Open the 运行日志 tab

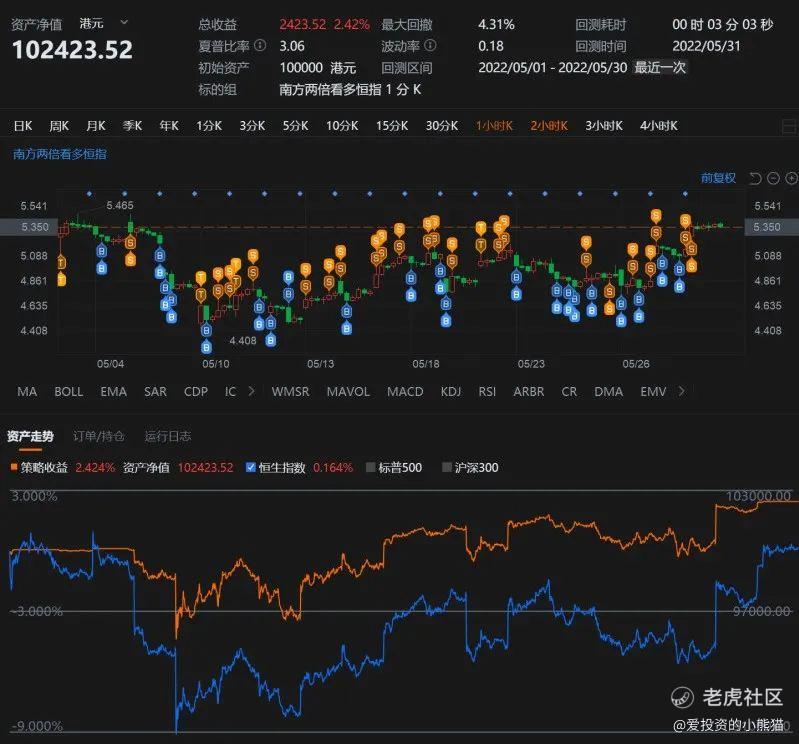point(168,436)
